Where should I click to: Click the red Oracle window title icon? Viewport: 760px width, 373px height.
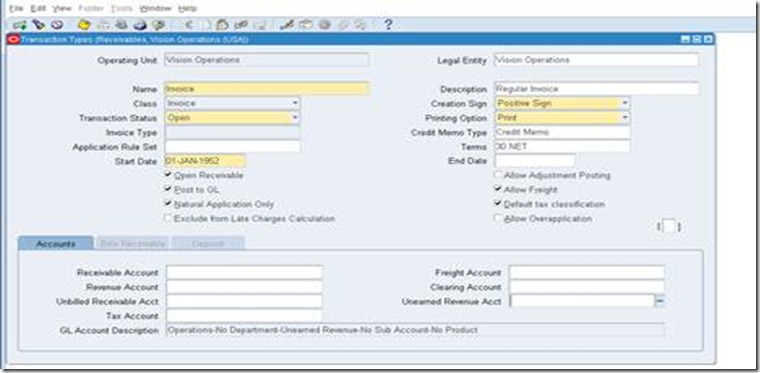[14, 39]
